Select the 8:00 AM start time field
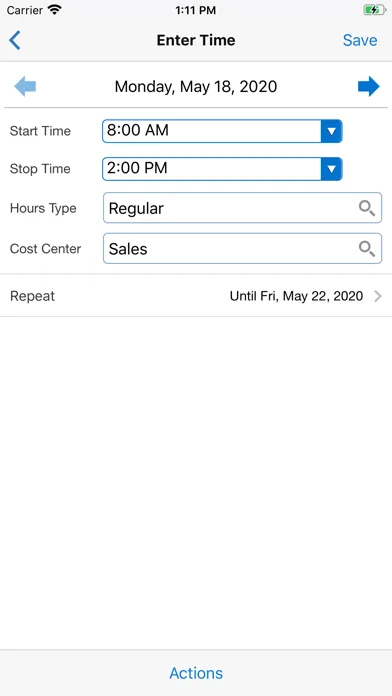Screen dimensions: 392x696 point(222,131)
